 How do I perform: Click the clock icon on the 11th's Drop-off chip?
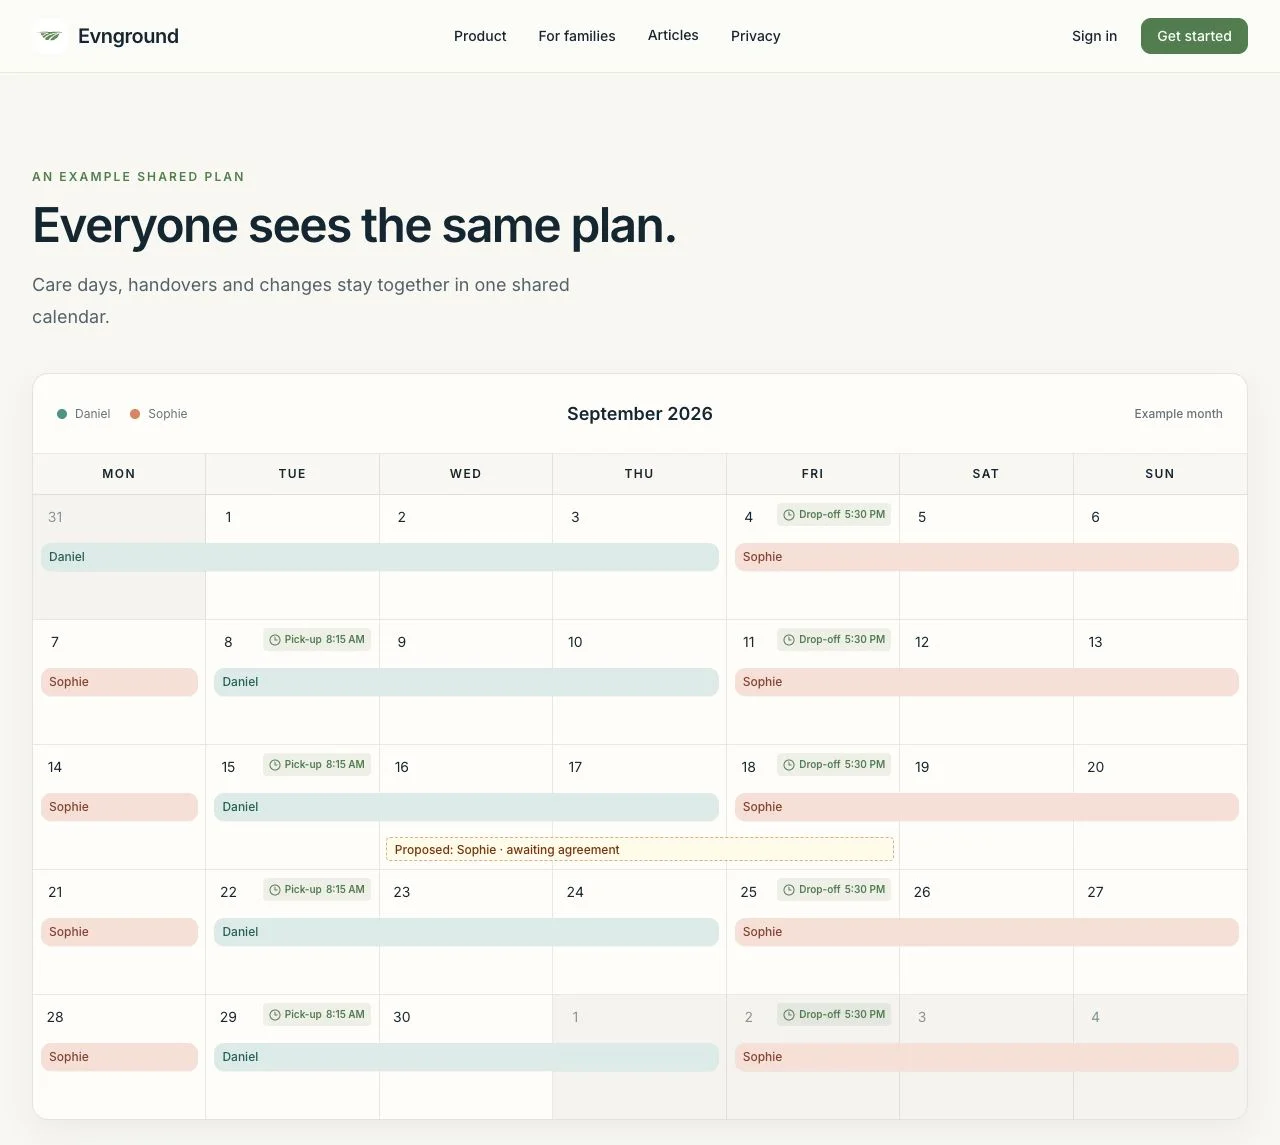789,640
